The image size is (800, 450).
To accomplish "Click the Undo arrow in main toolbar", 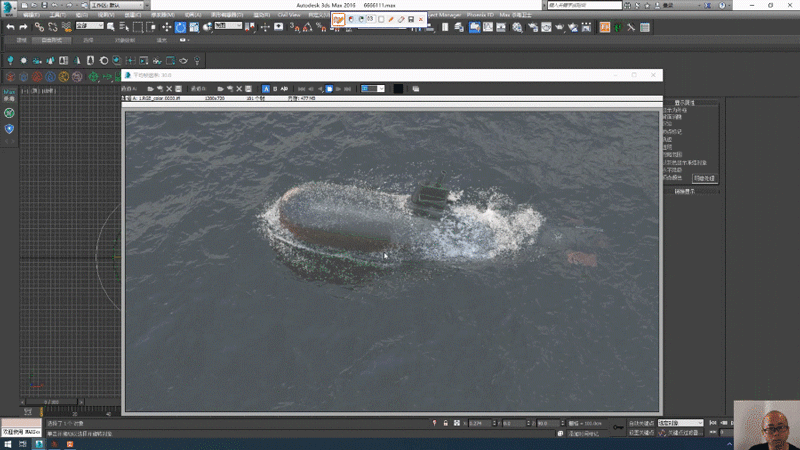I will pos(10,28).
